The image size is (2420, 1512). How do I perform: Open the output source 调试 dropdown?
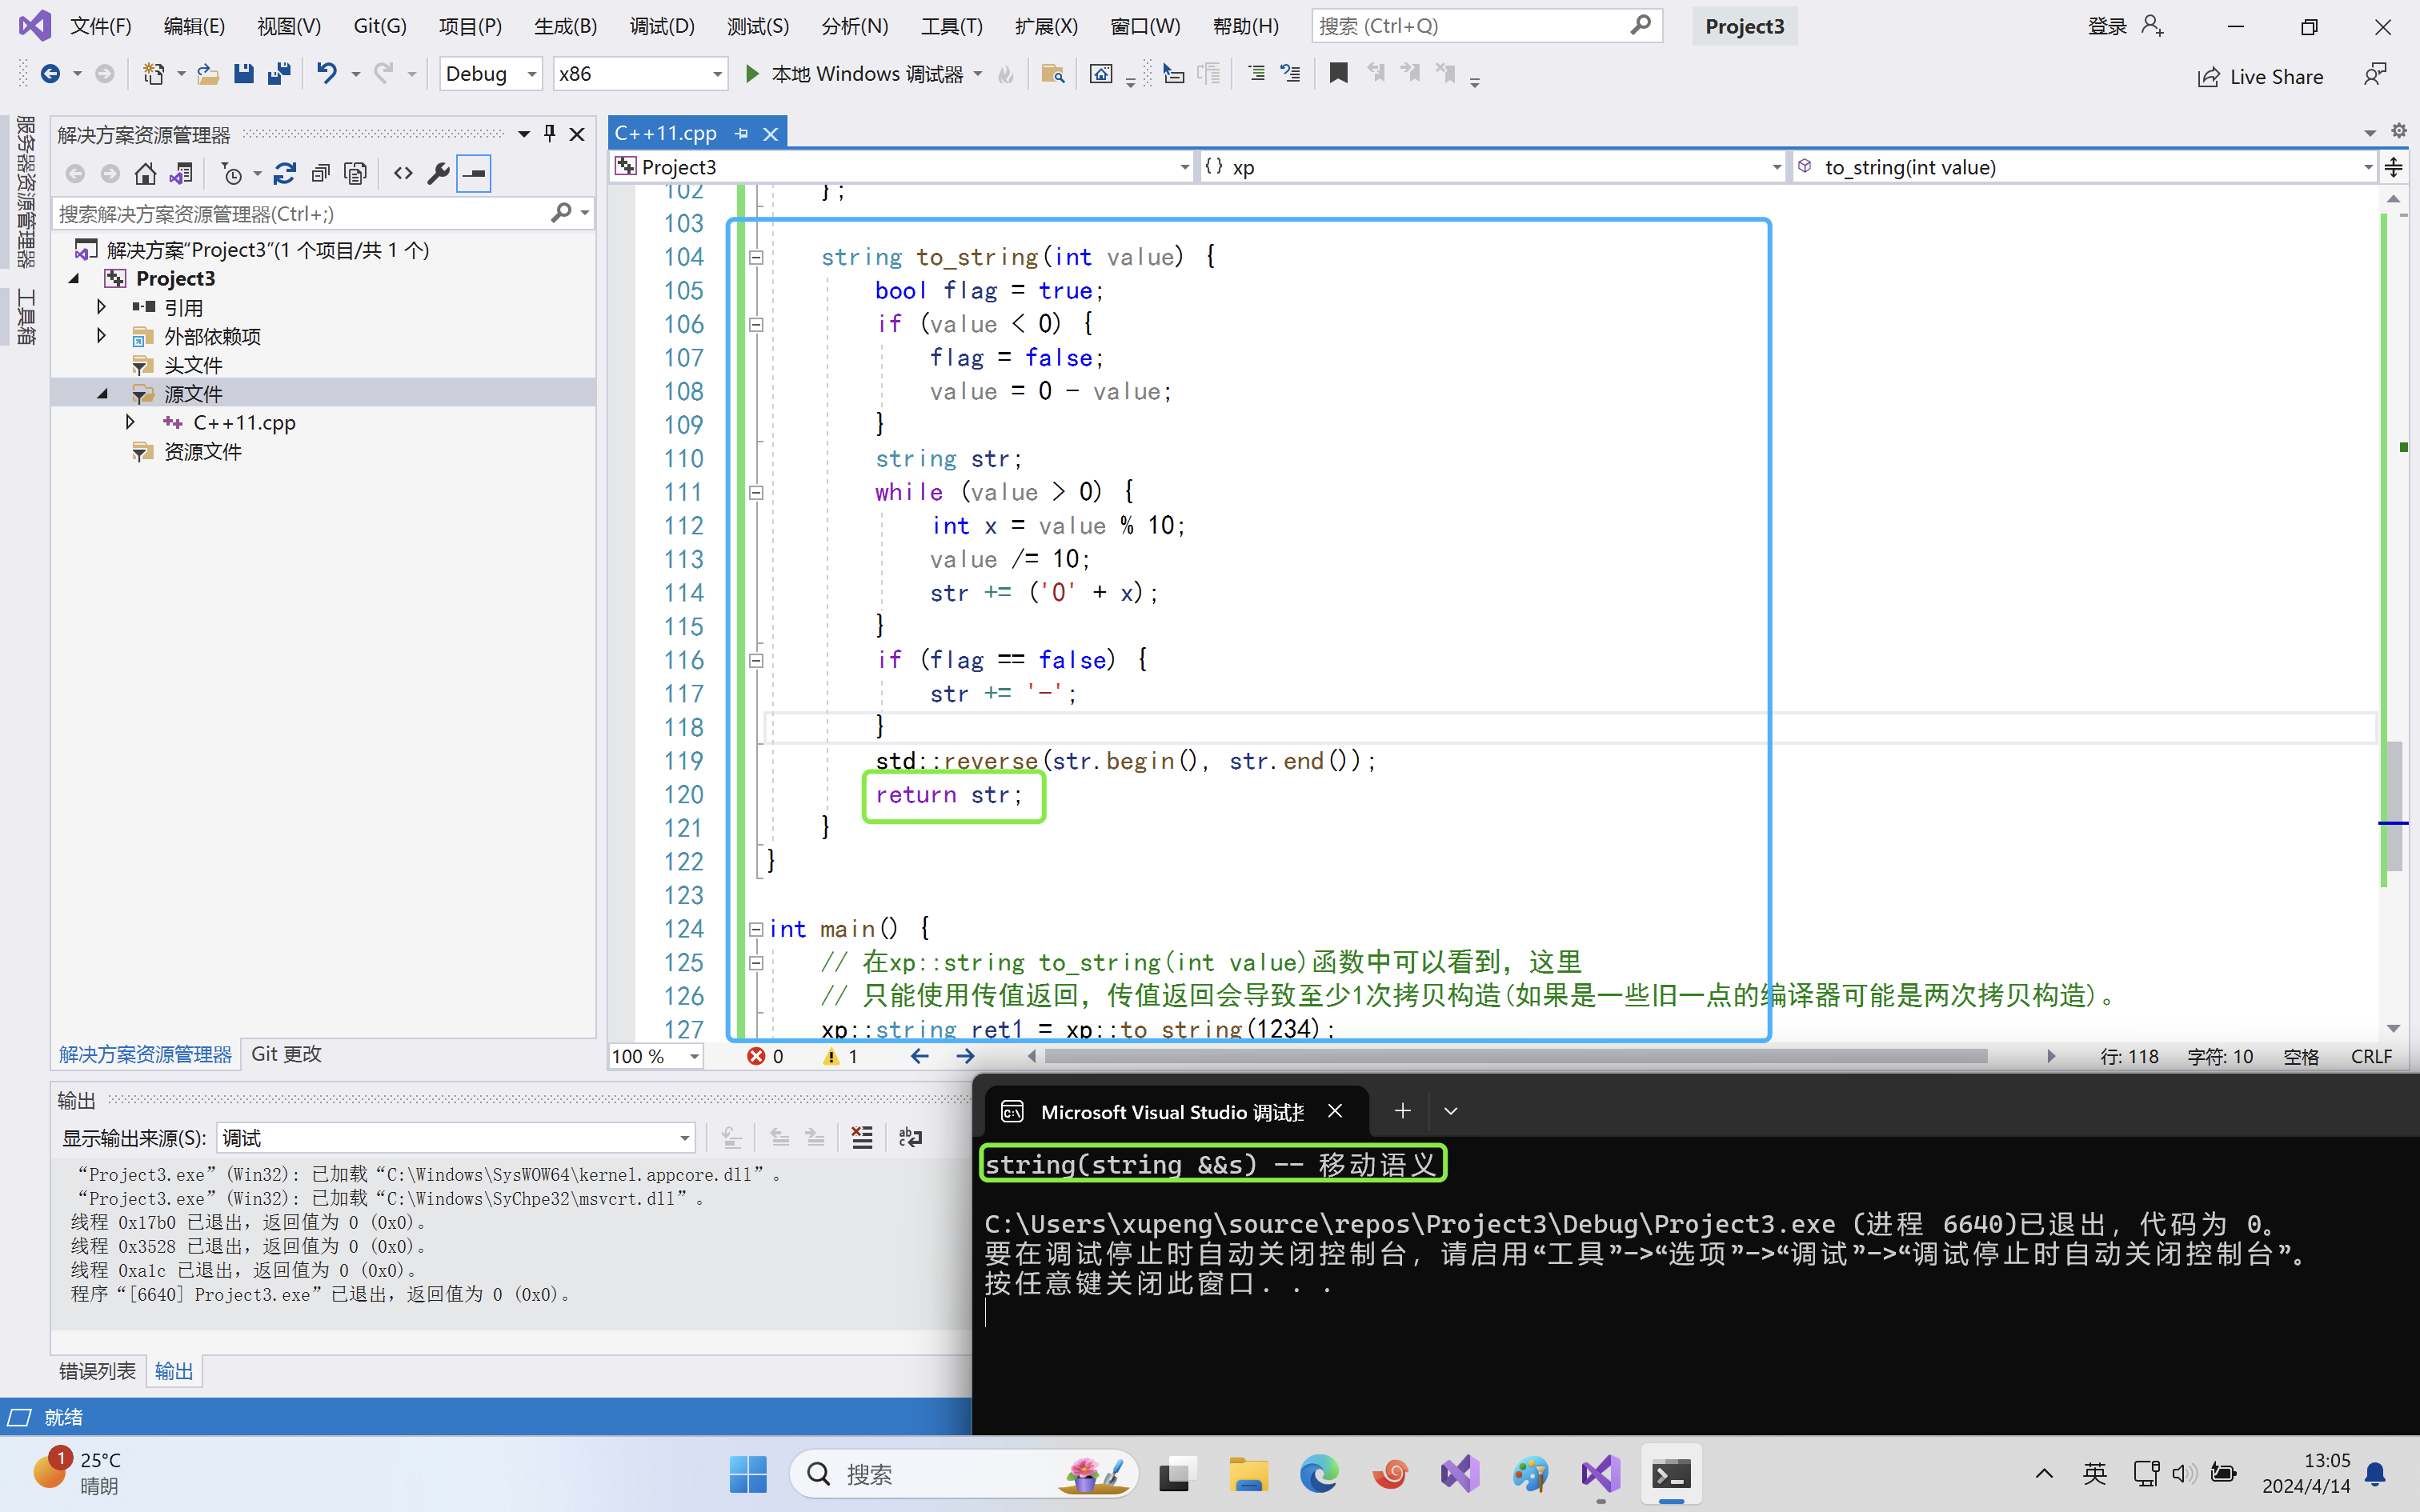(684, 1138)
